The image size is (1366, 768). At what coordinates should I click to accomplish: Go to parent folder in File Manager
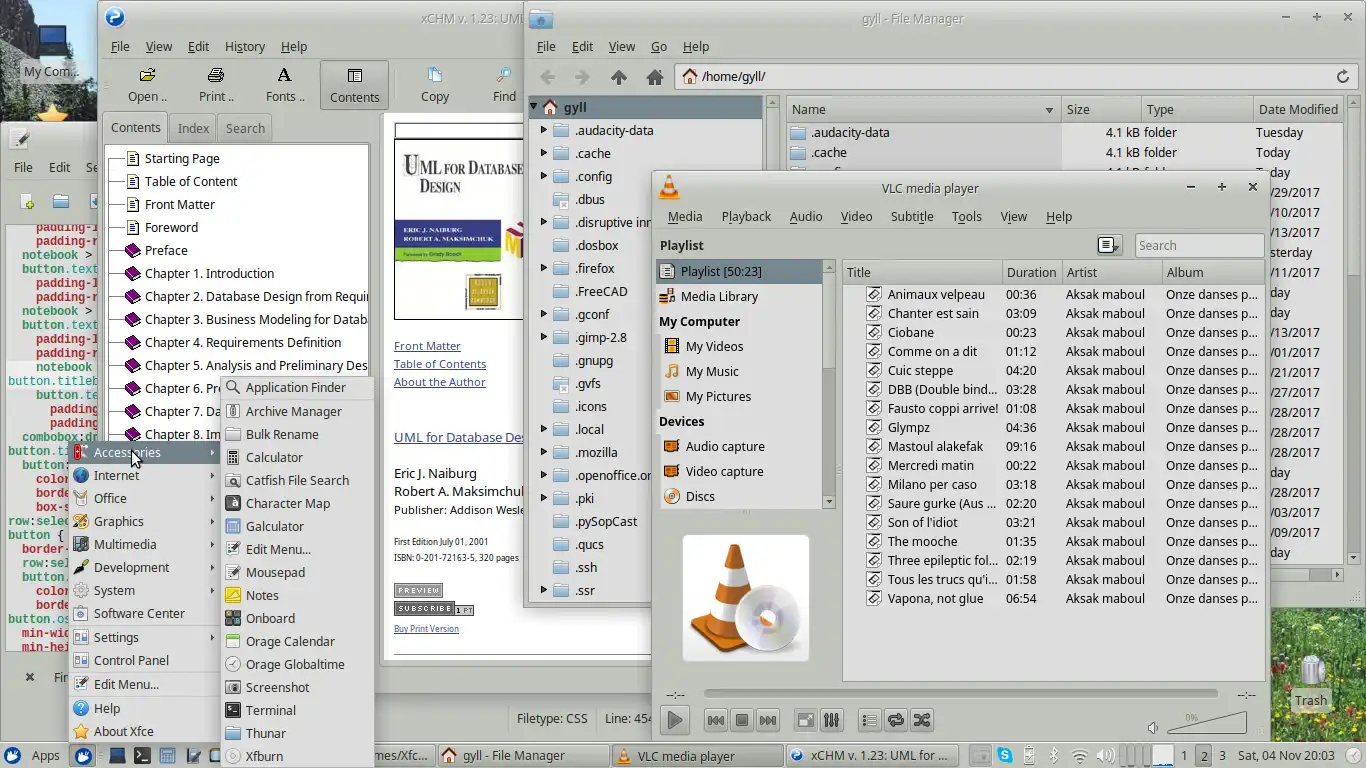tap(619, 77)
